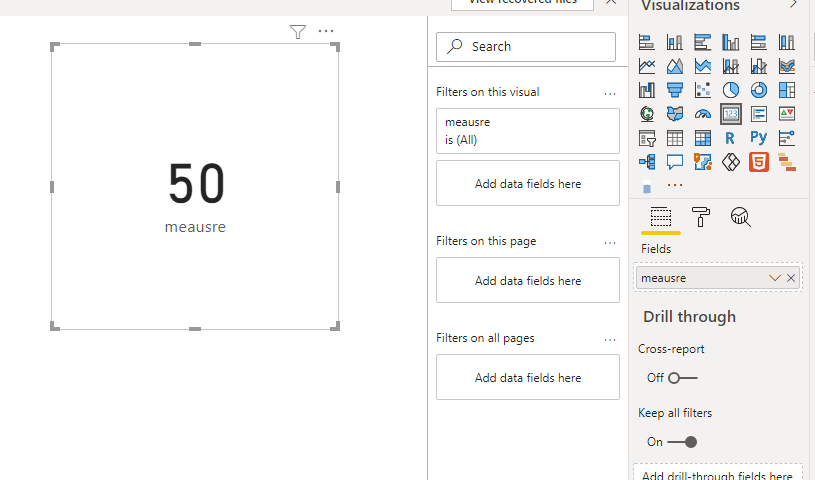The width and height of the screenshot is (815, 480).
Task: Select the multi-row card visual
Action: coord(759,114)
